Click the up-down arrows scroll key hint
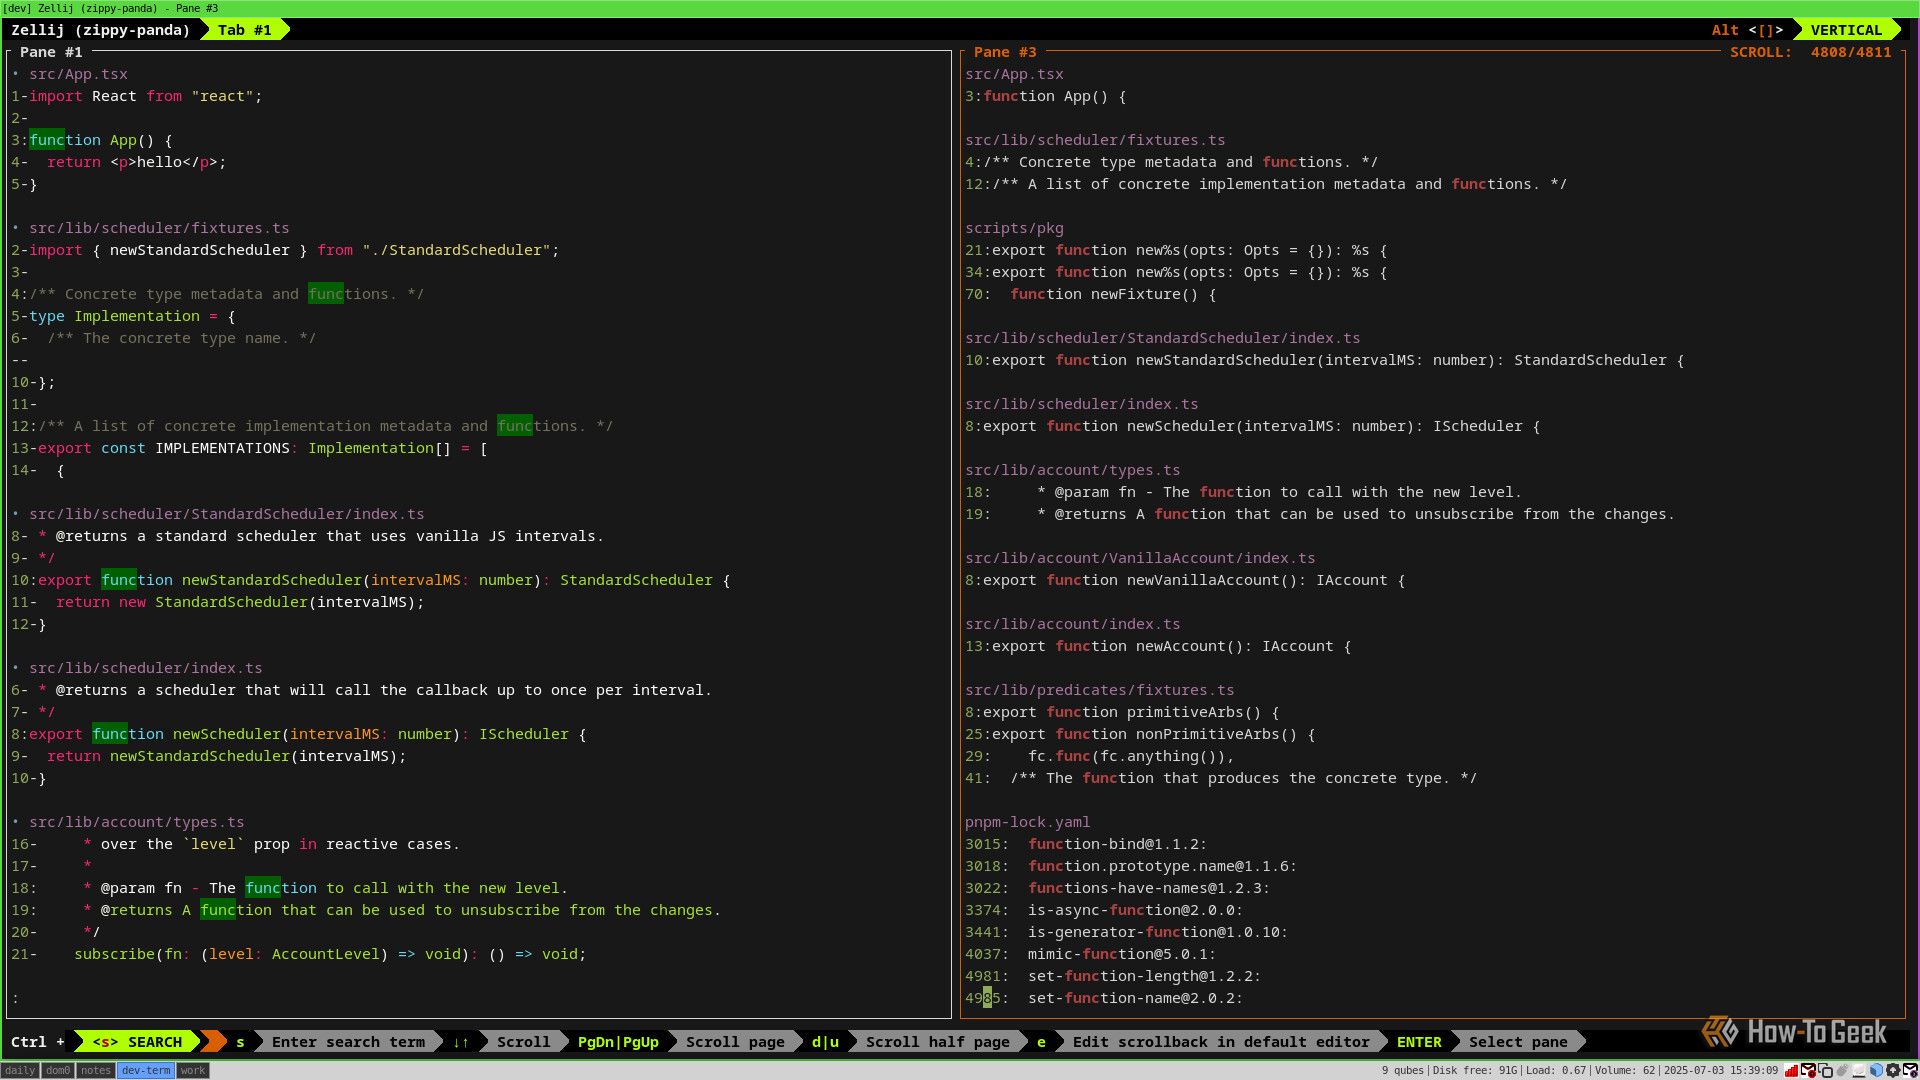The height and width of the screenshot is (1080, 1920). click(461, 1042)
